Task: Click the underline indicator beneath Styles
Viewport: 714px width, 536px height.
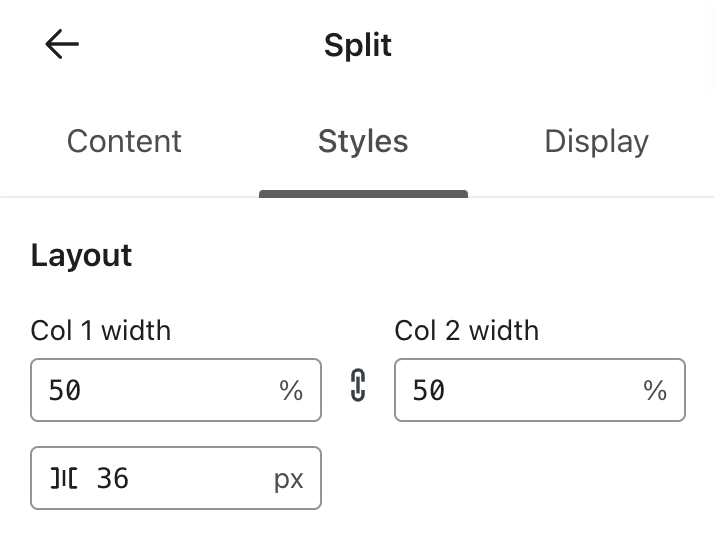Action: (363, 194)
